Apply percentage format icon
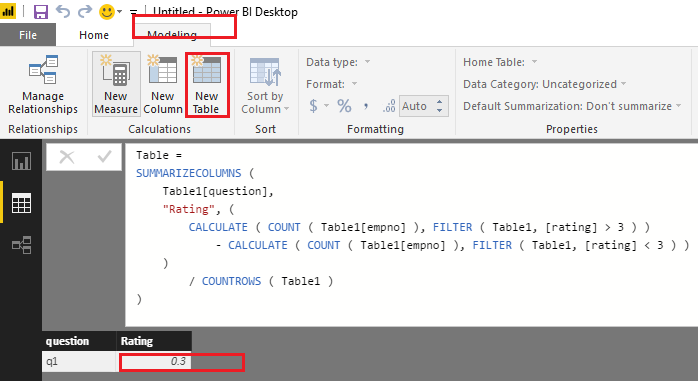This screenshot has height=381, width=698. pos(344,106)
